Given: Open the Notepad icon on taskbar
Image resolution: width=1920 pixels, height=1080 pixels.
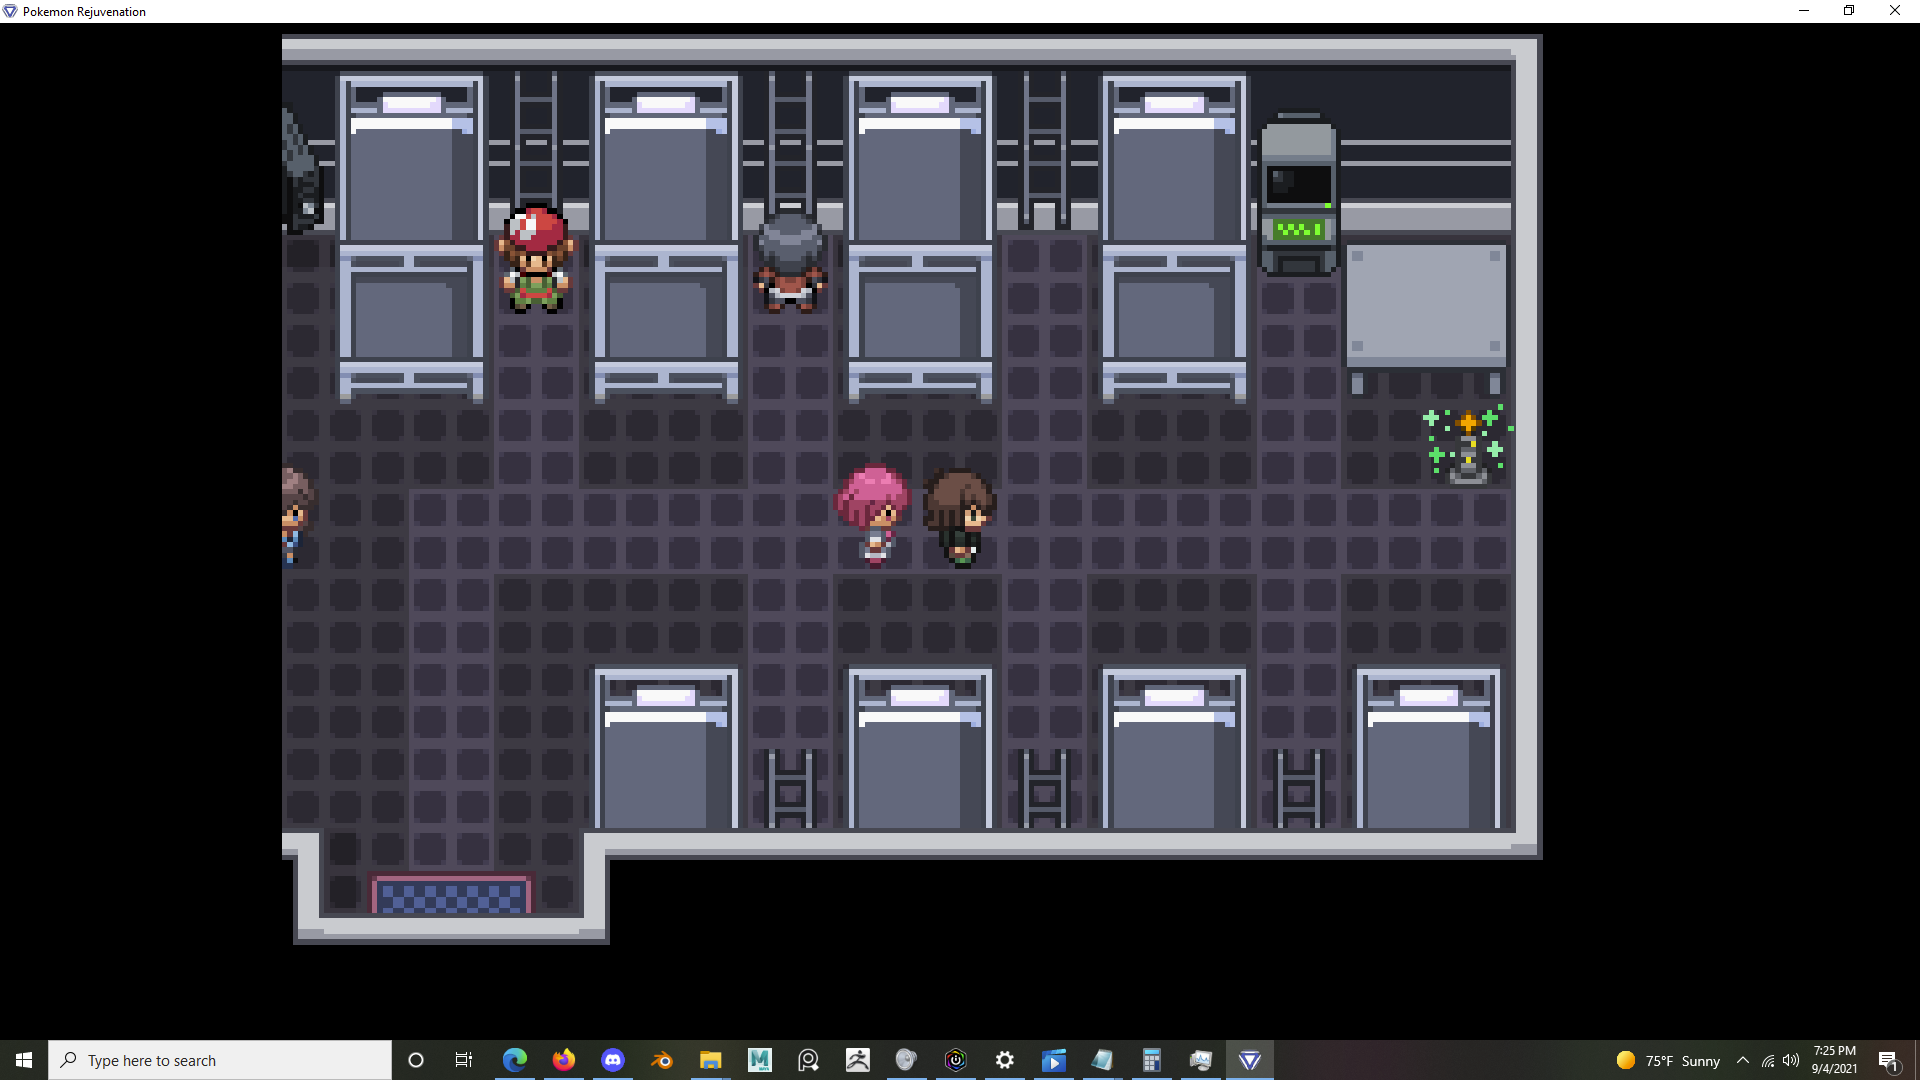Looking at the screenshot, I should (x=1103, y=1060).
